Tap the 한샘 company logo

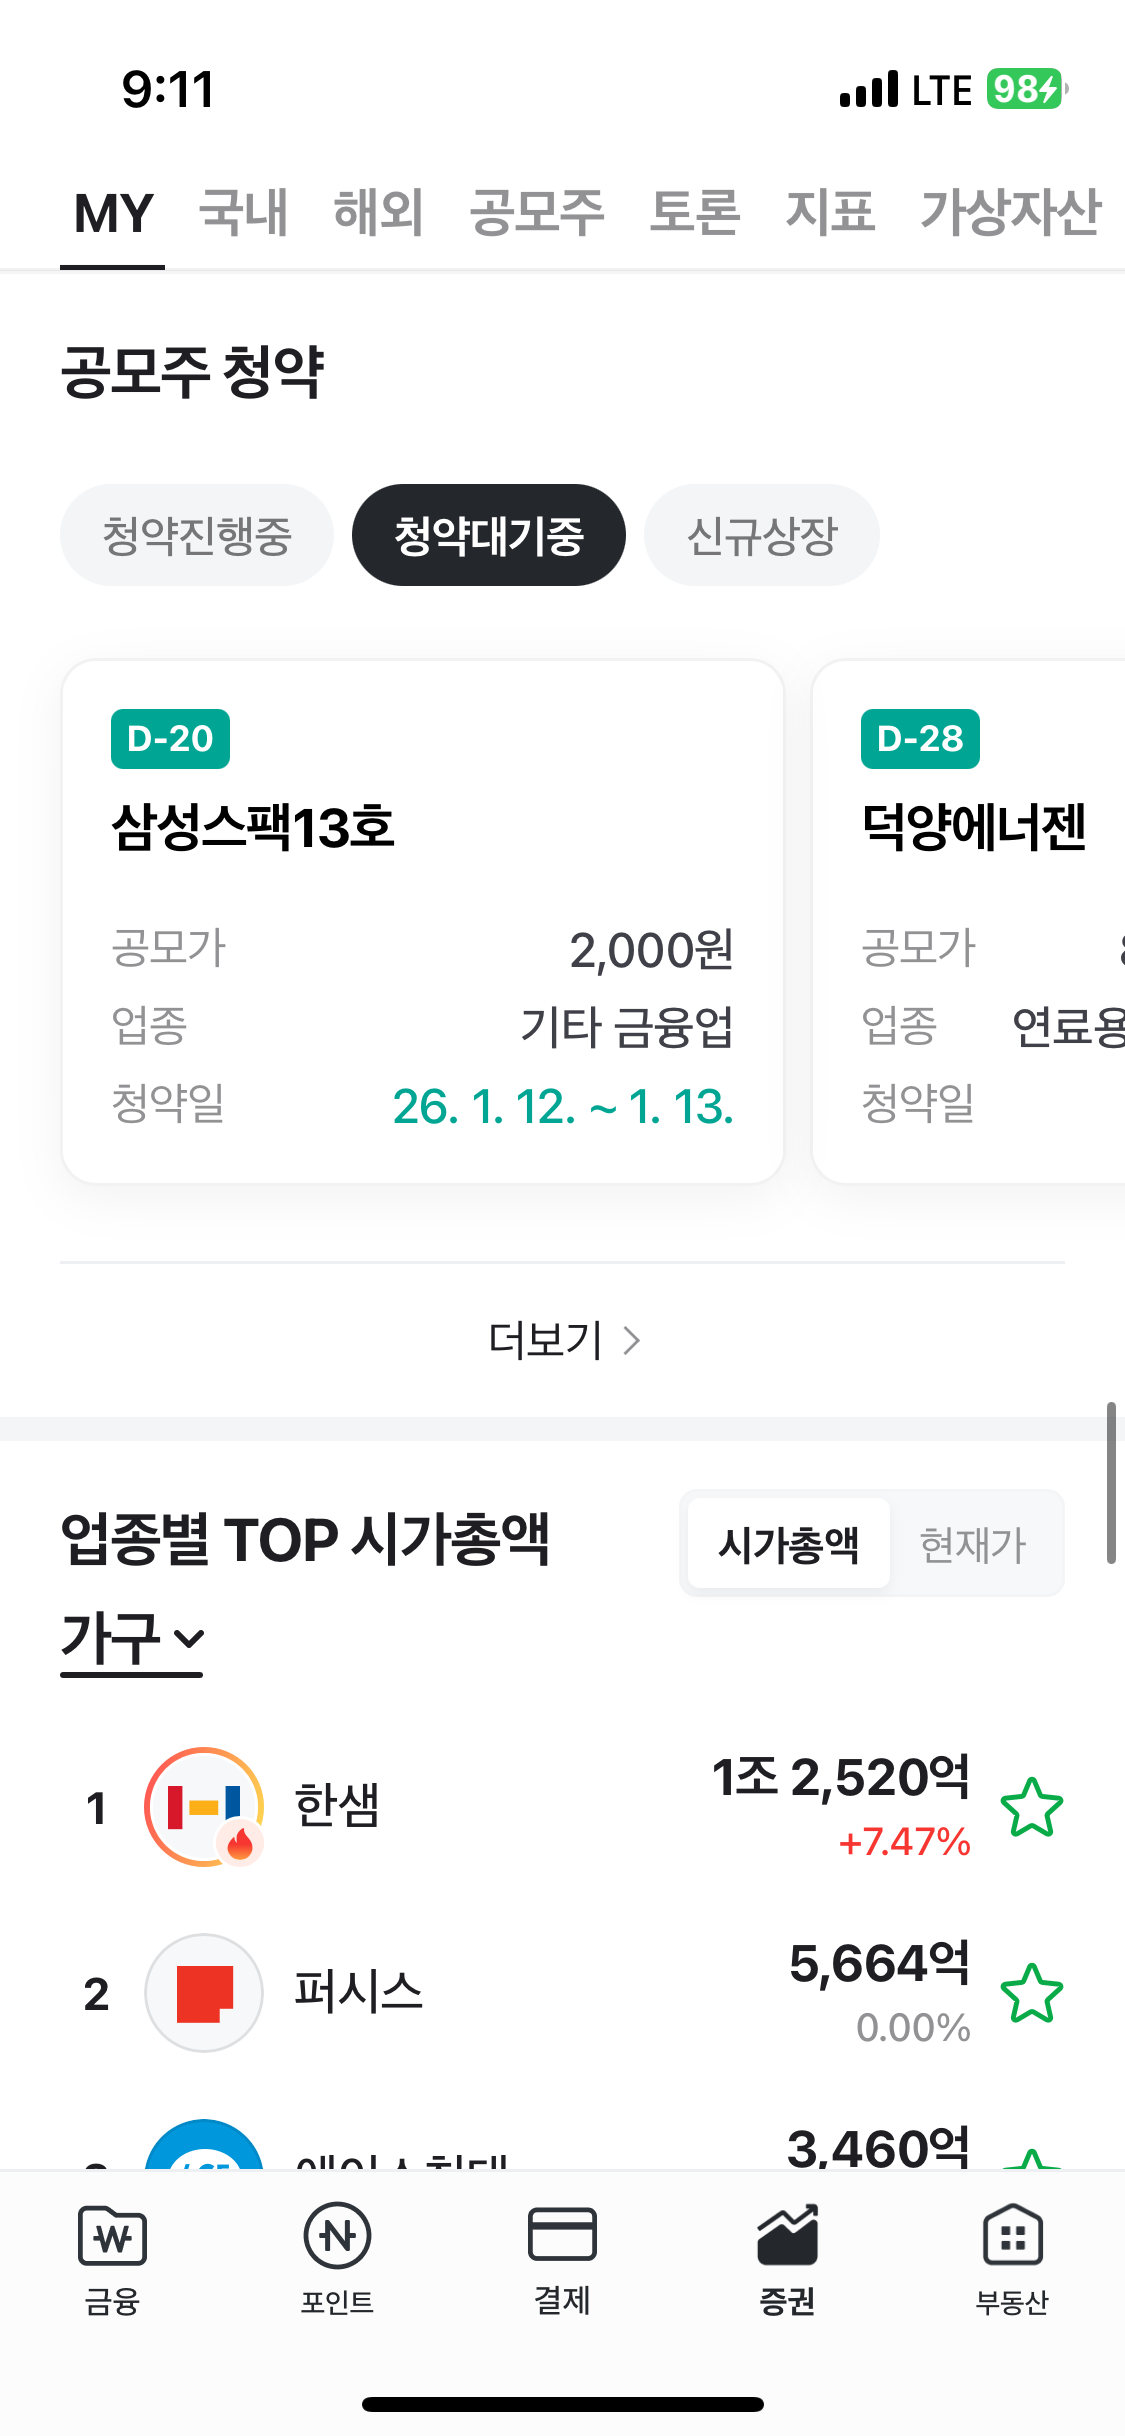click(204, 1806)
